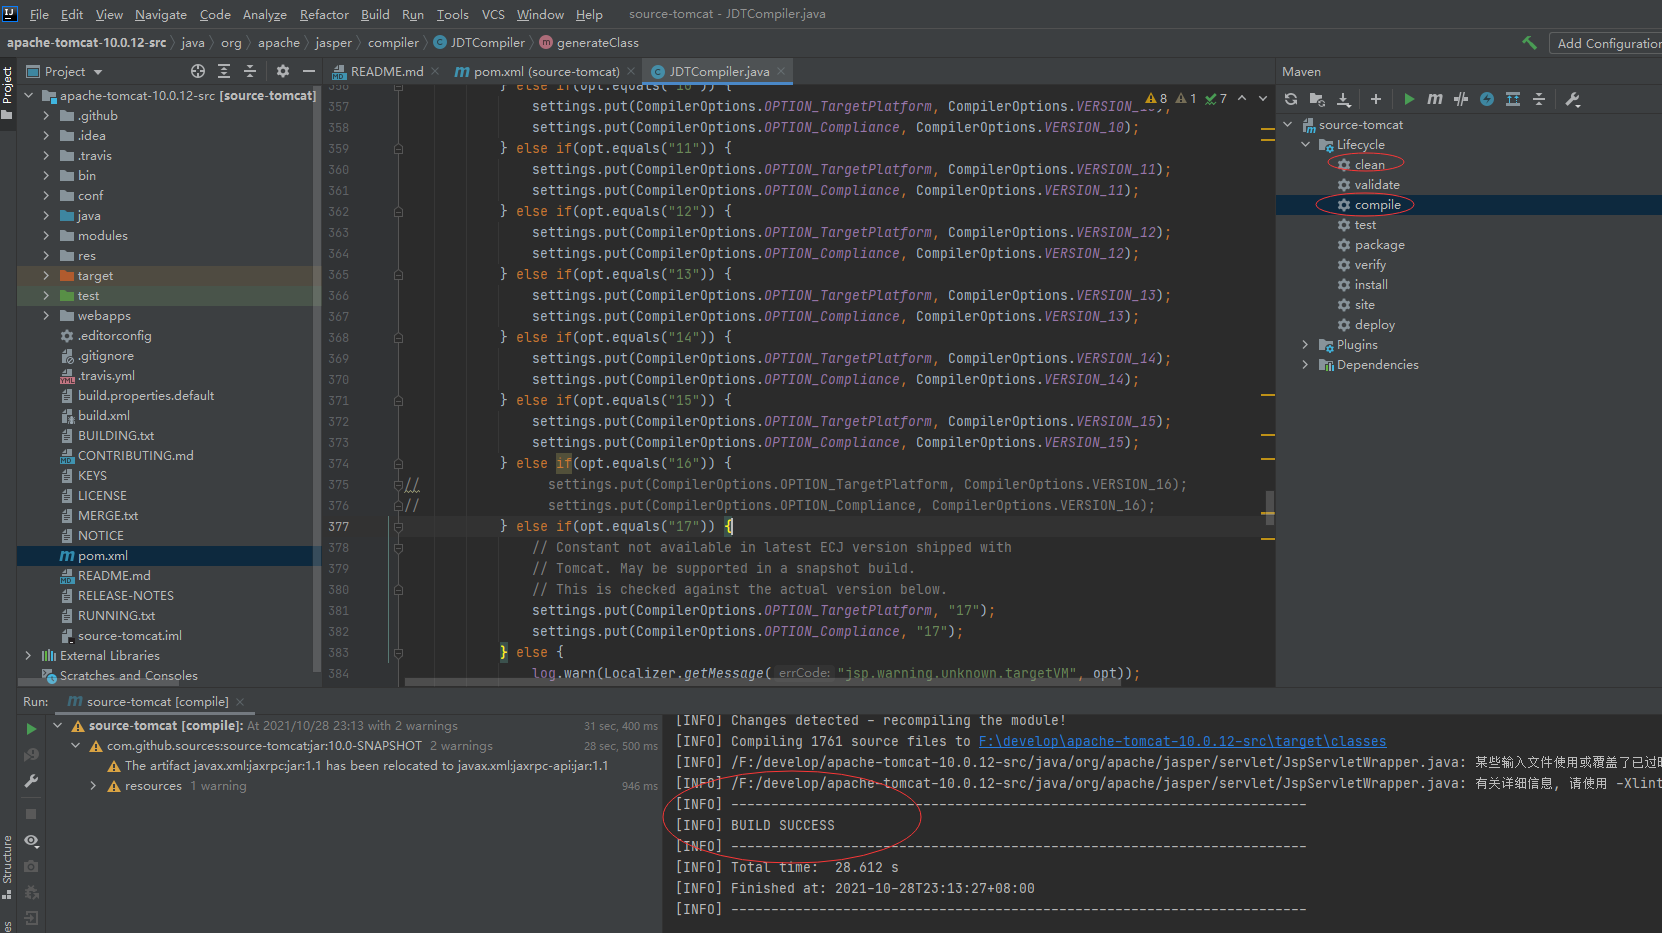Viewport: 1662px width, 933px height.
Task: Expand the target folder
Action: 46,276
